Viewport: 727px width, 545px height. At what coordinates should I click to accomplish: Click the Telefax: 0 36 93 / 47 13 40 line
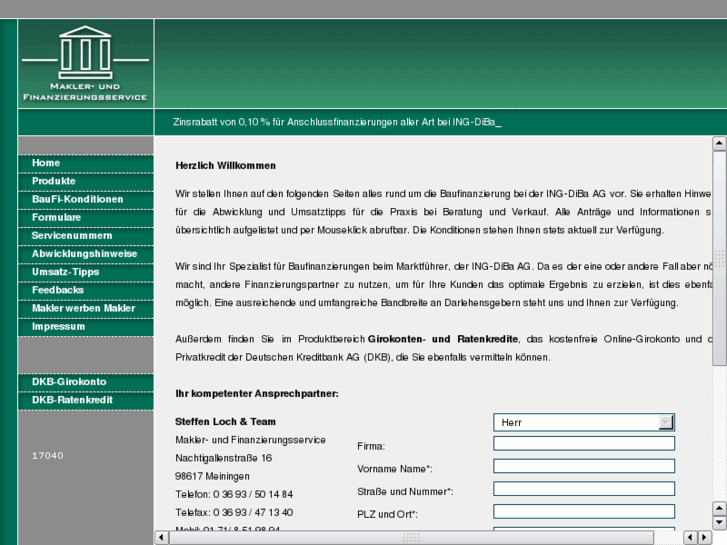tap(234, 513)
